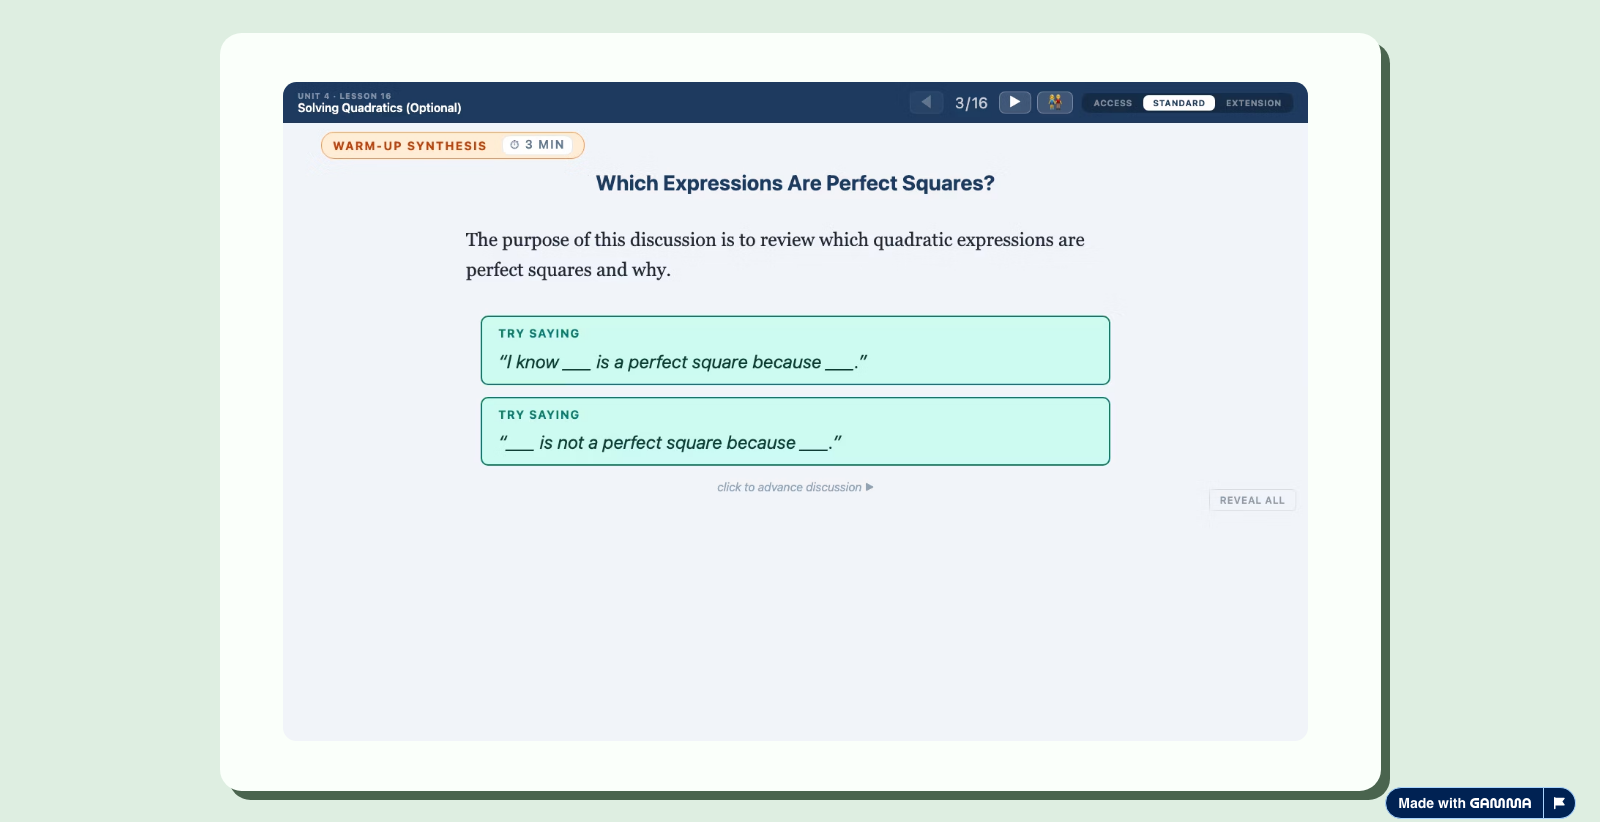Go back to the previous slide
1600x822 pixels.
[x=925, y=102]
